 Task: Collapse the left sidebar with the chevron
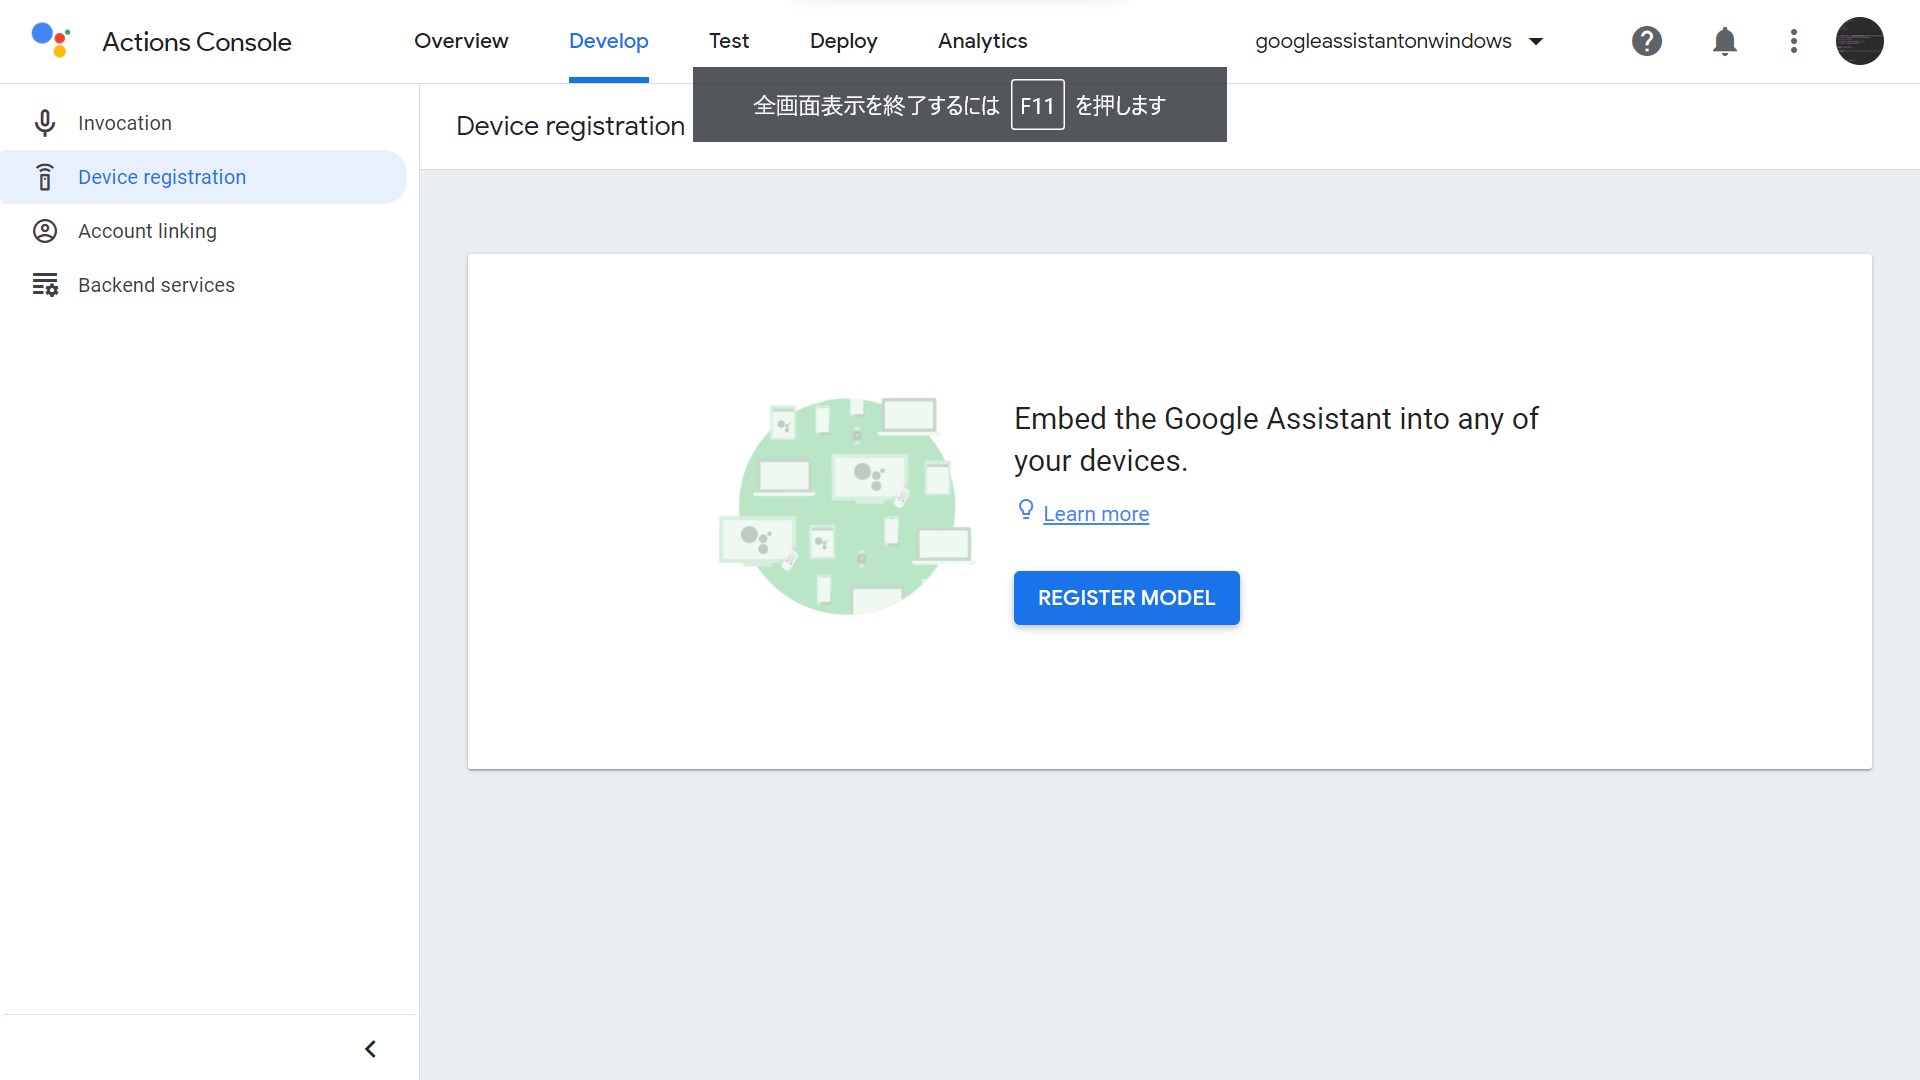point(370,1049)
